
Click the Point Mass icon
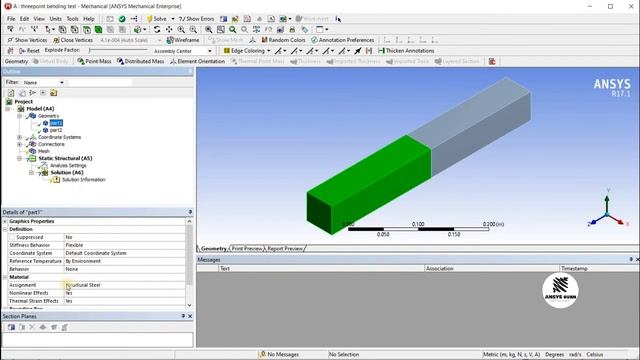point(81,61)
